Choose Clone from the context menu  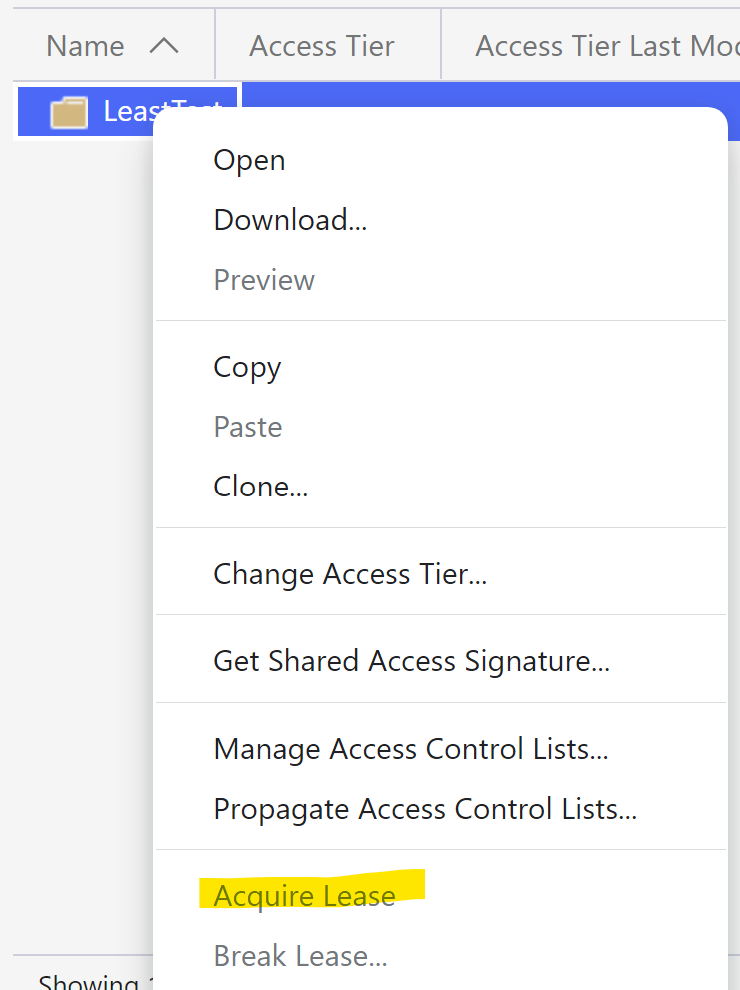[260, 487]
